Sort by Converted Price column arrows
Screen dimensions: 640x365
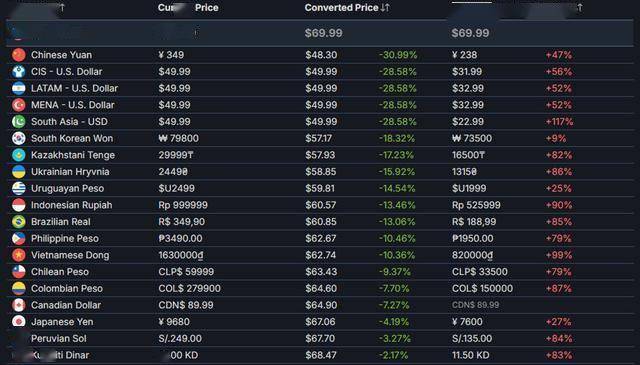pyautogui.click(x=385, y=7)
